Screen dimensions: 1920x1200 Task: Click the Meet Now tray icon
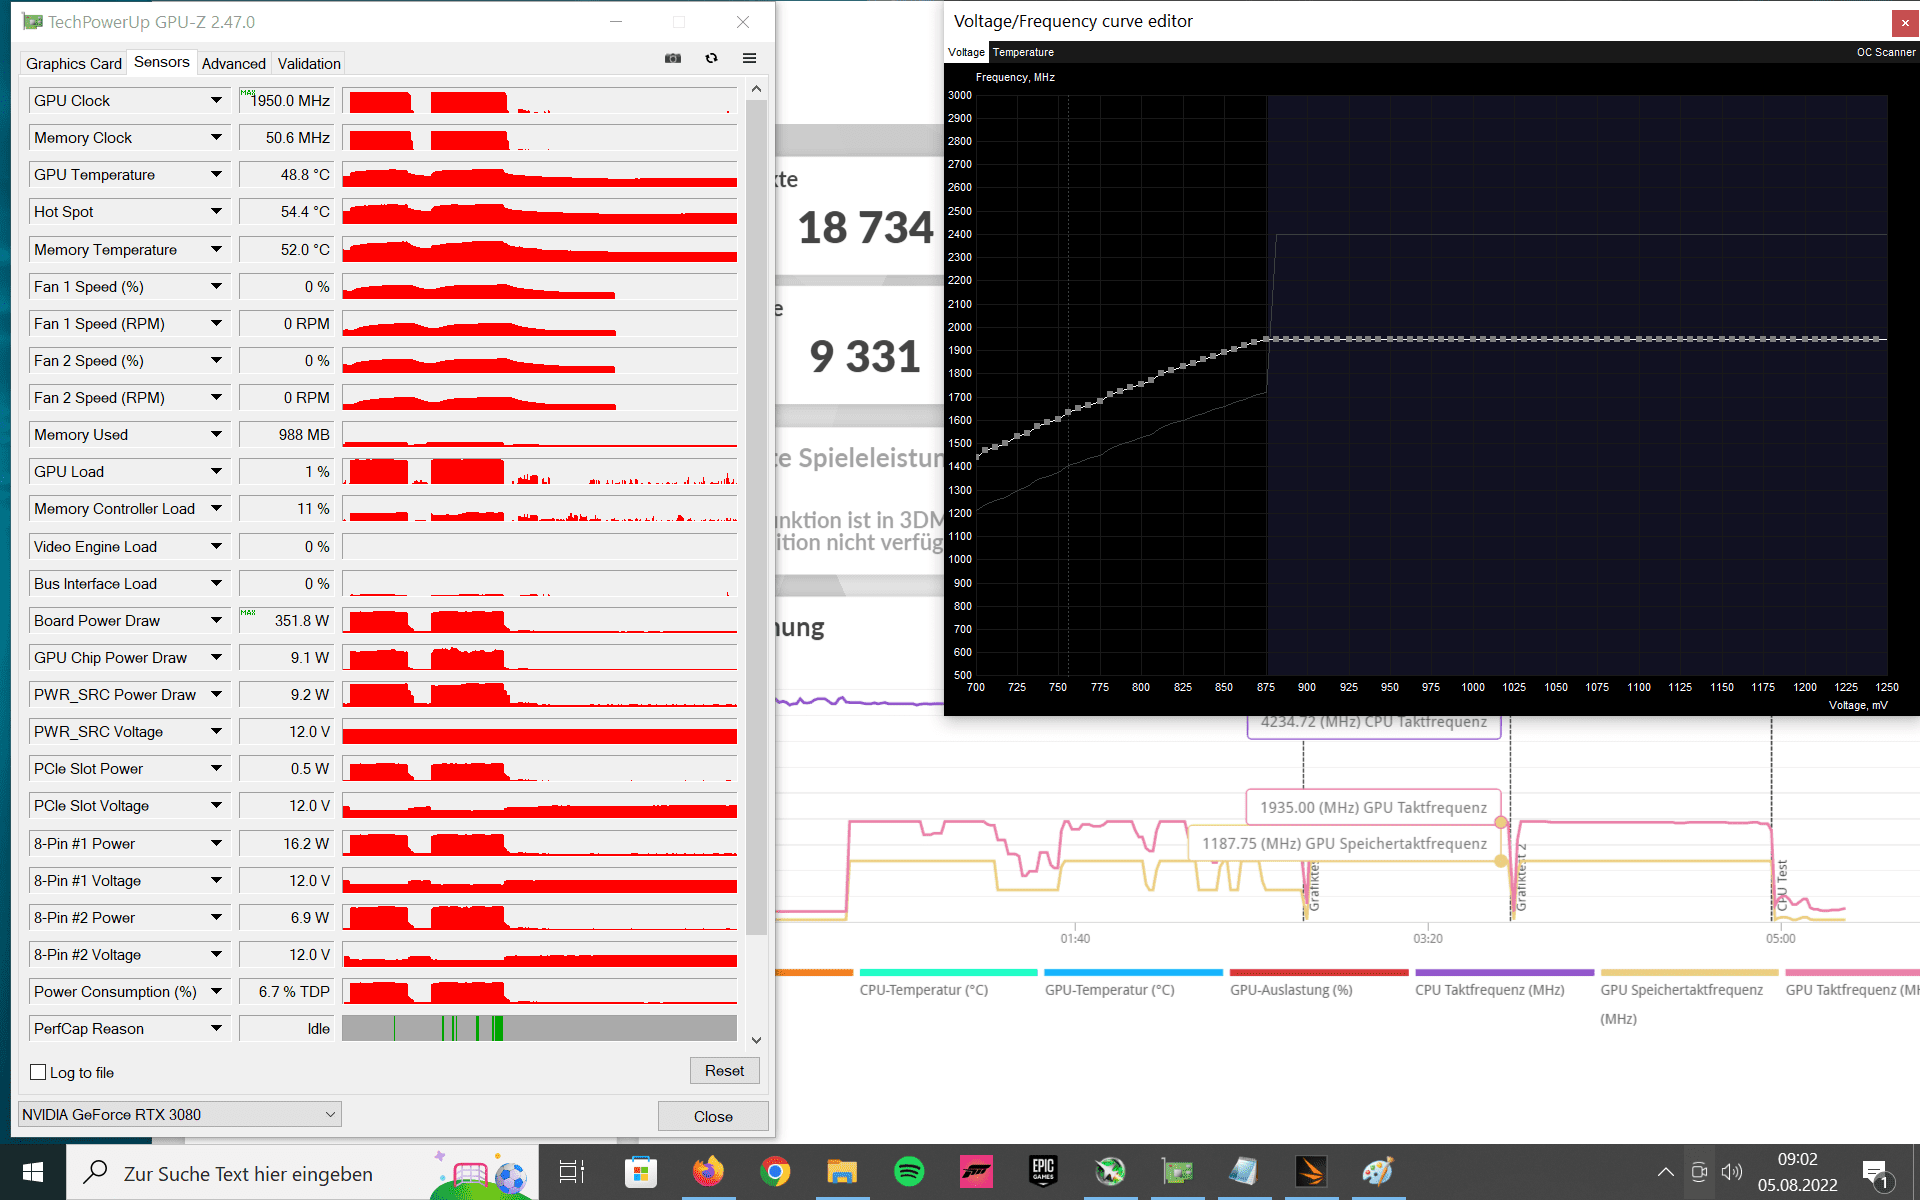1699,1172
